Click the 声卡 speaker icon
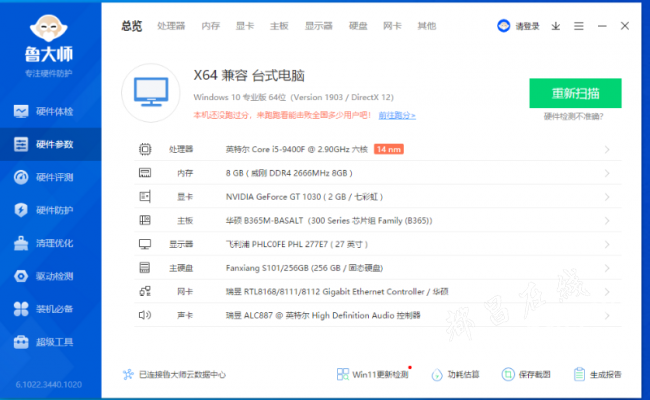 tap(145, 315)
